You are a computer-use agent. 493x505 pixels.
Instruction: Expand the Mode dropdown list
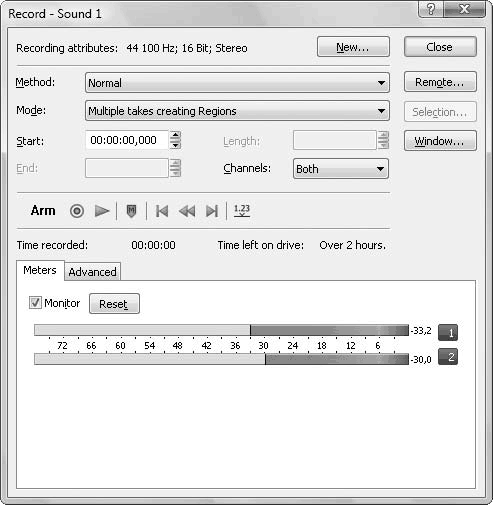[237, 111]
